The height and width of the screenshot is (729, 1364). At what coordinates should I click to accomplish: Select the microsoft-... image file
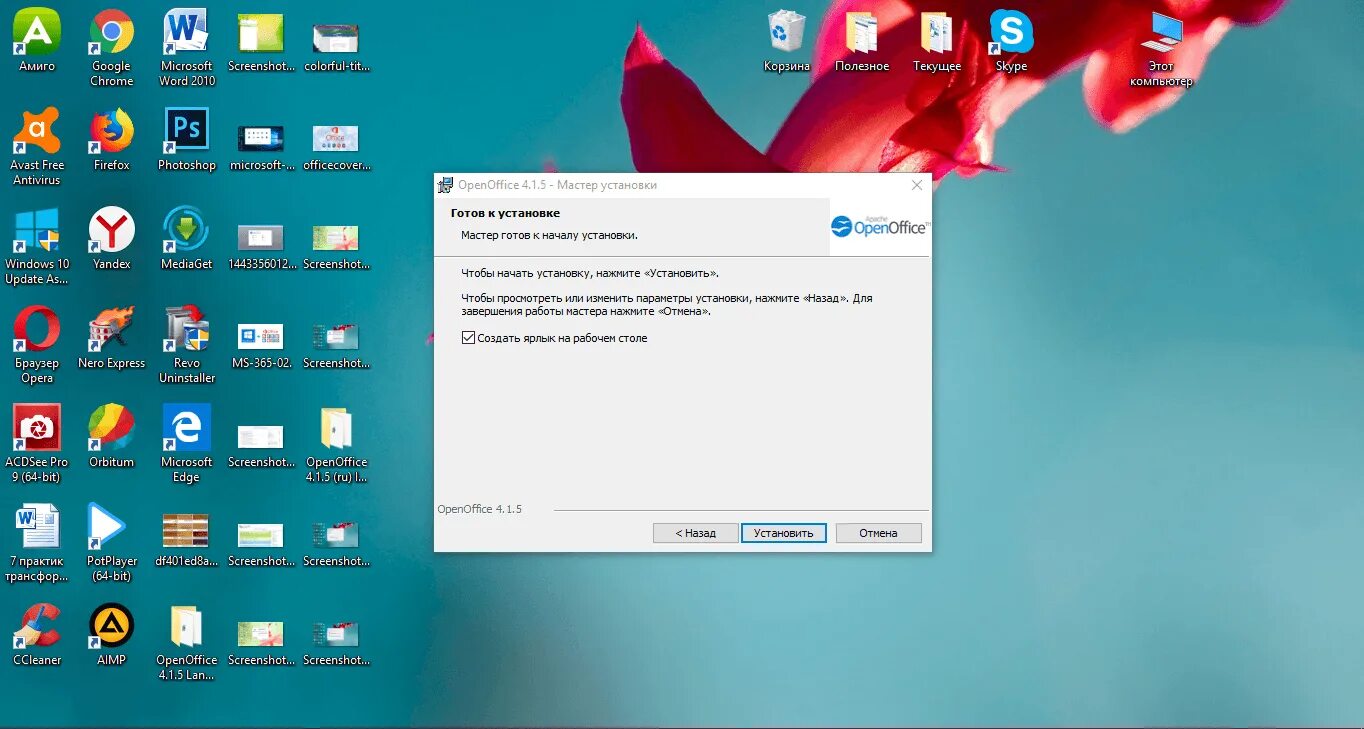[262, 147]
